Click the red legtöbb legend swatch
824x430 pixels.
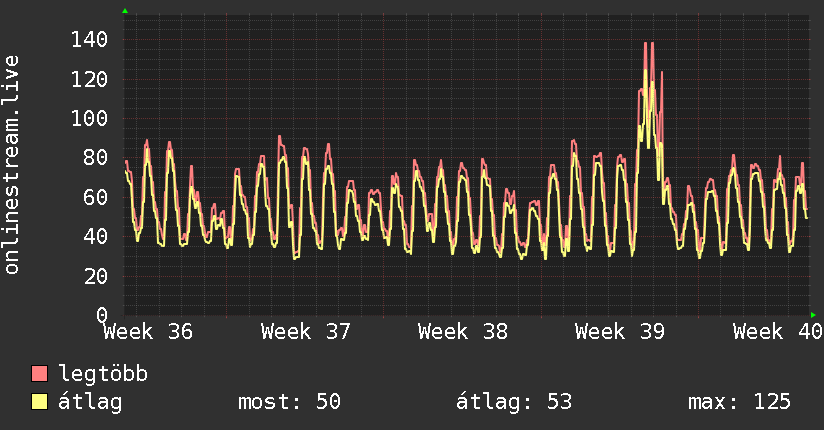pos(39,373)
